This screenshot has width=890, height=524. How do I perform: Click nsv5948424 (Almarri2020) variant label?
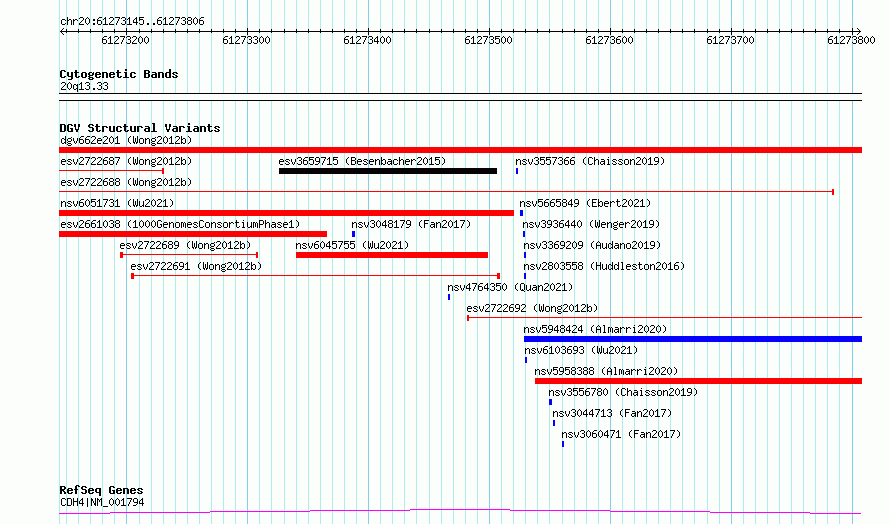595,329
